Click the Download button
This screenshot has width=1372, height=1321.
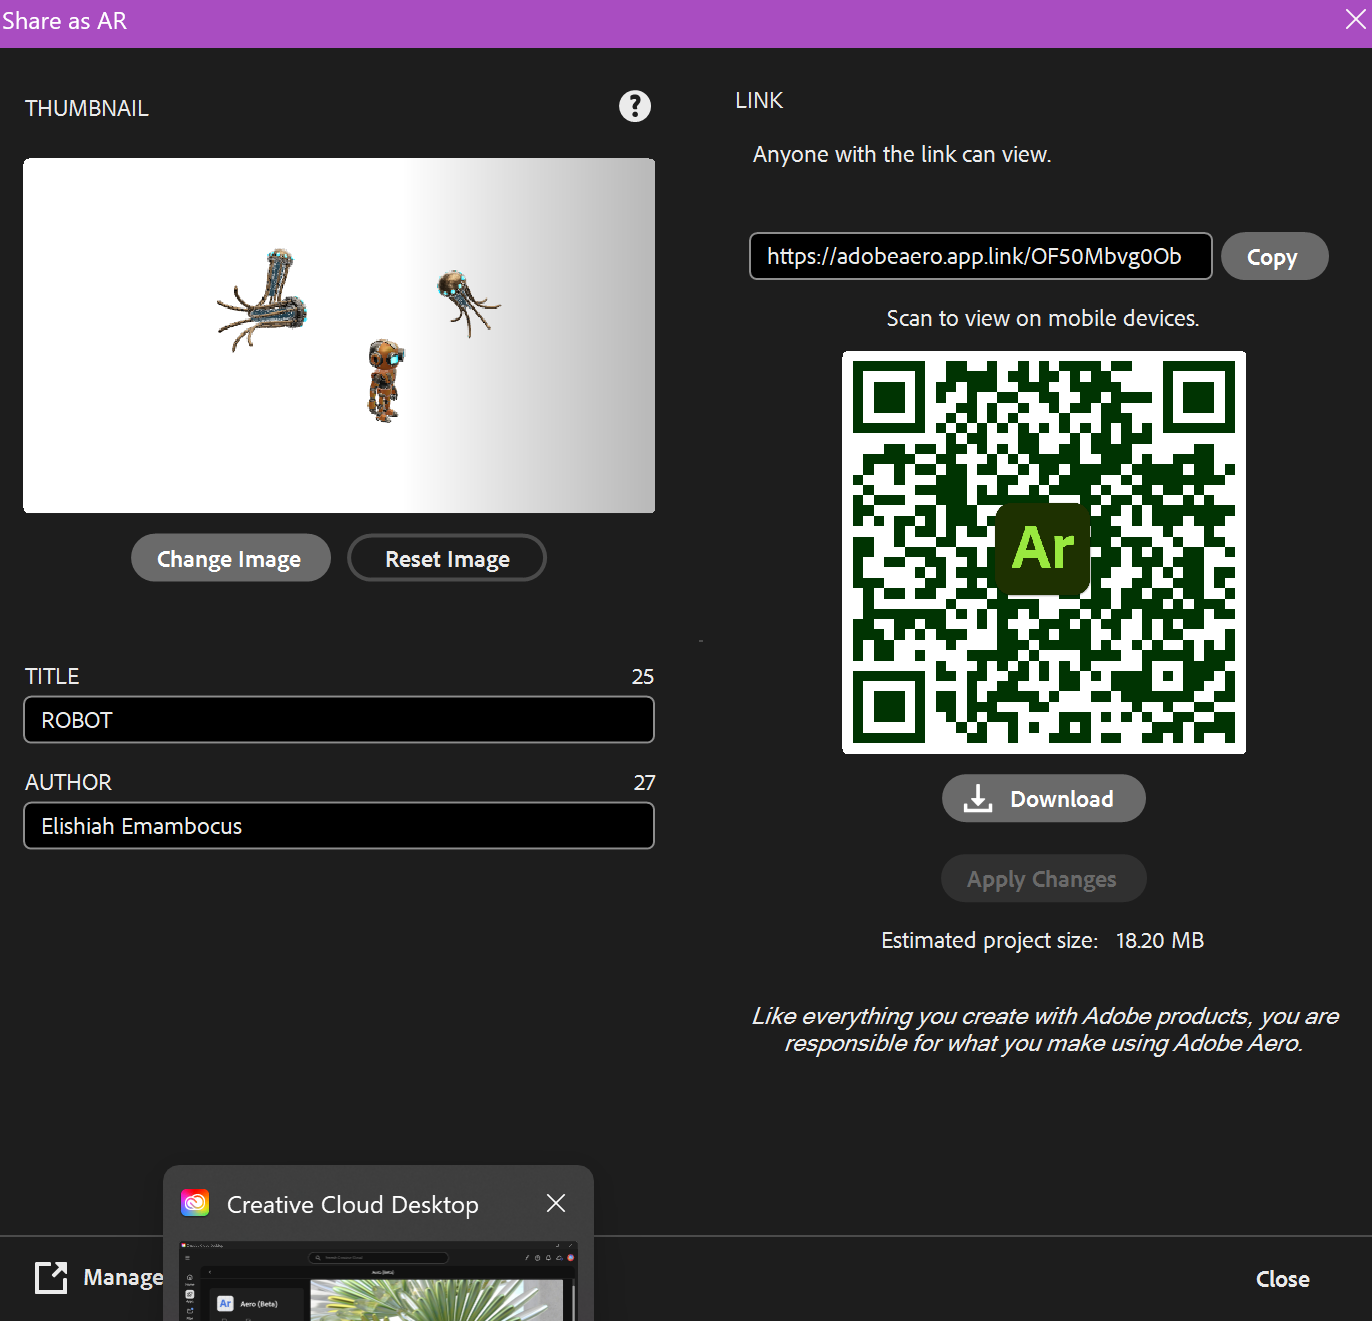pyautogui.click(x=1044, y=798)
